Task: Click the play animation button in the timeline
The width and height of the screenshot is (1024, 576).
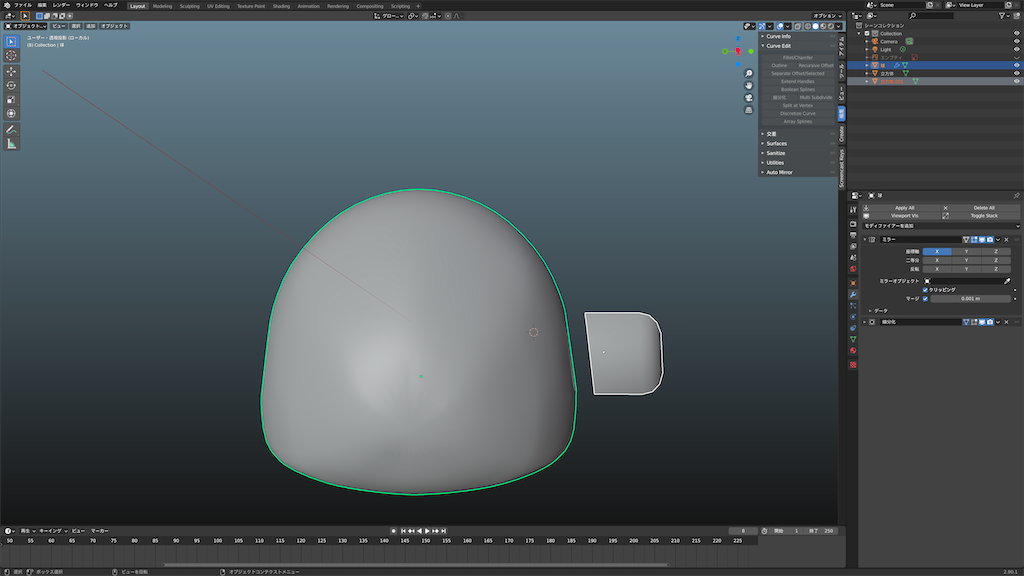Action: pyautogui.click(x=427, y=531)
